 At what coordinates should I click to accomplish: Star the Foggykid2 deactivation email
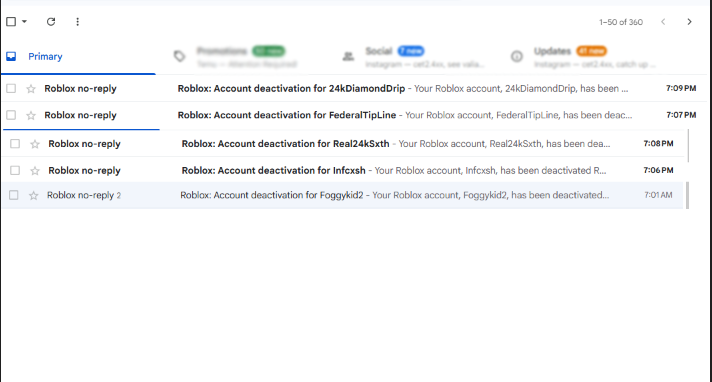coord(34,195)
